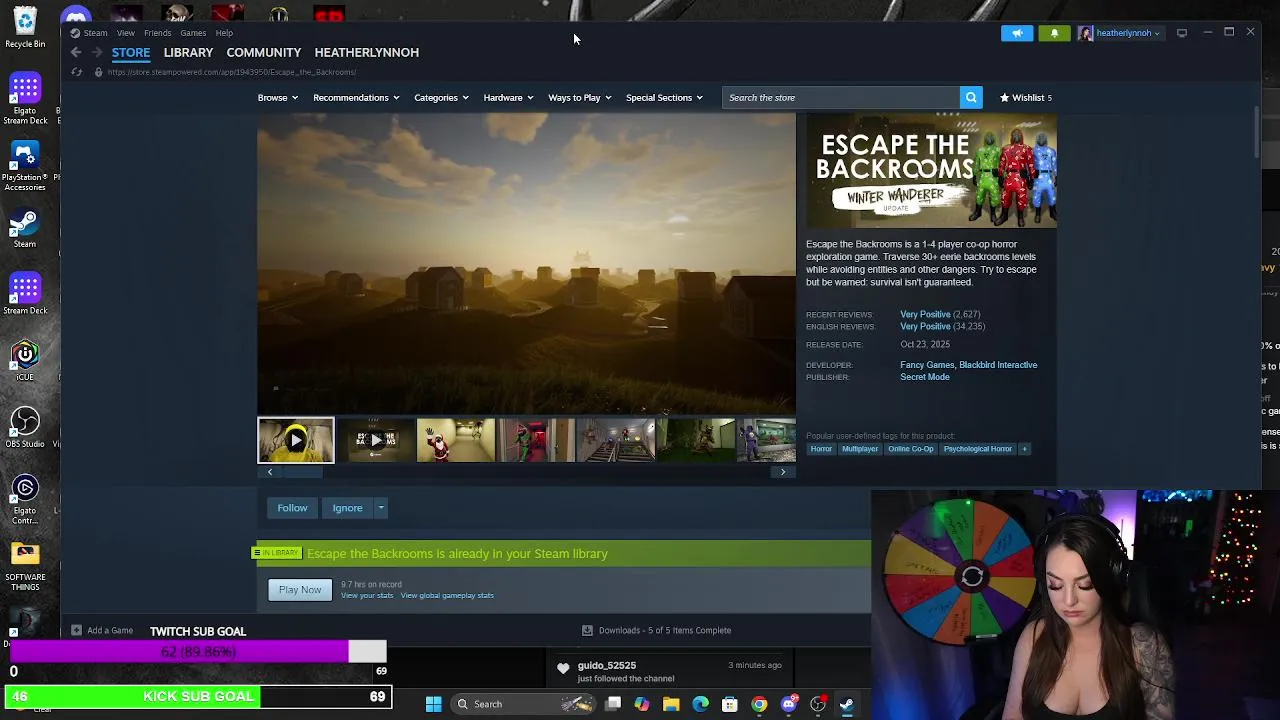Viewport: 1280px width, 720px height.
Task: Open Copilot from the taskbar
Action: coord(642,704)
